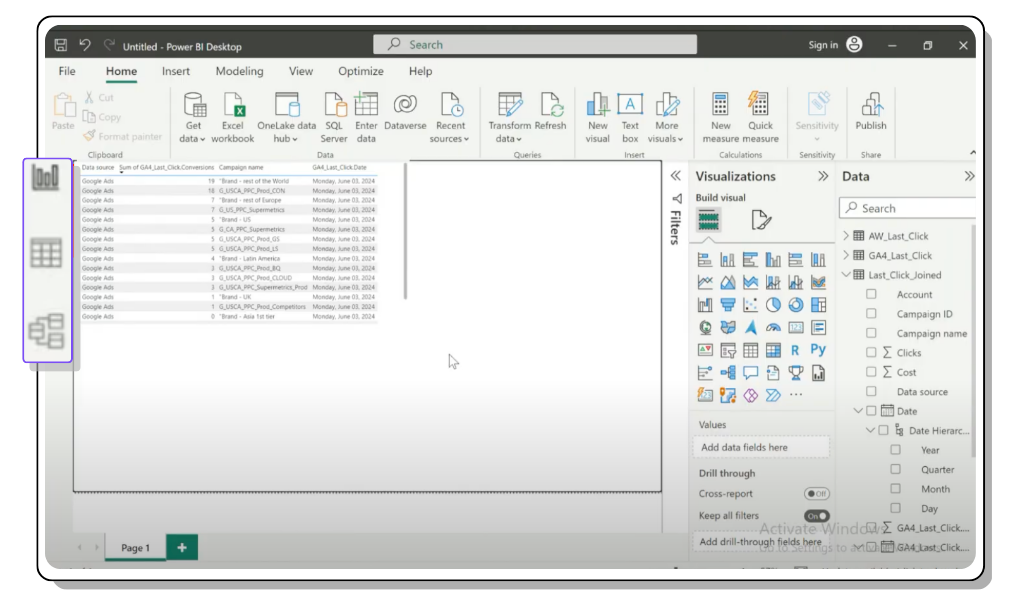The width and height of the screenshot is (1017, 605).
Task: Collapse the Last_Click_Joined table
Action: pyautogui.click(x=846, y=275)
